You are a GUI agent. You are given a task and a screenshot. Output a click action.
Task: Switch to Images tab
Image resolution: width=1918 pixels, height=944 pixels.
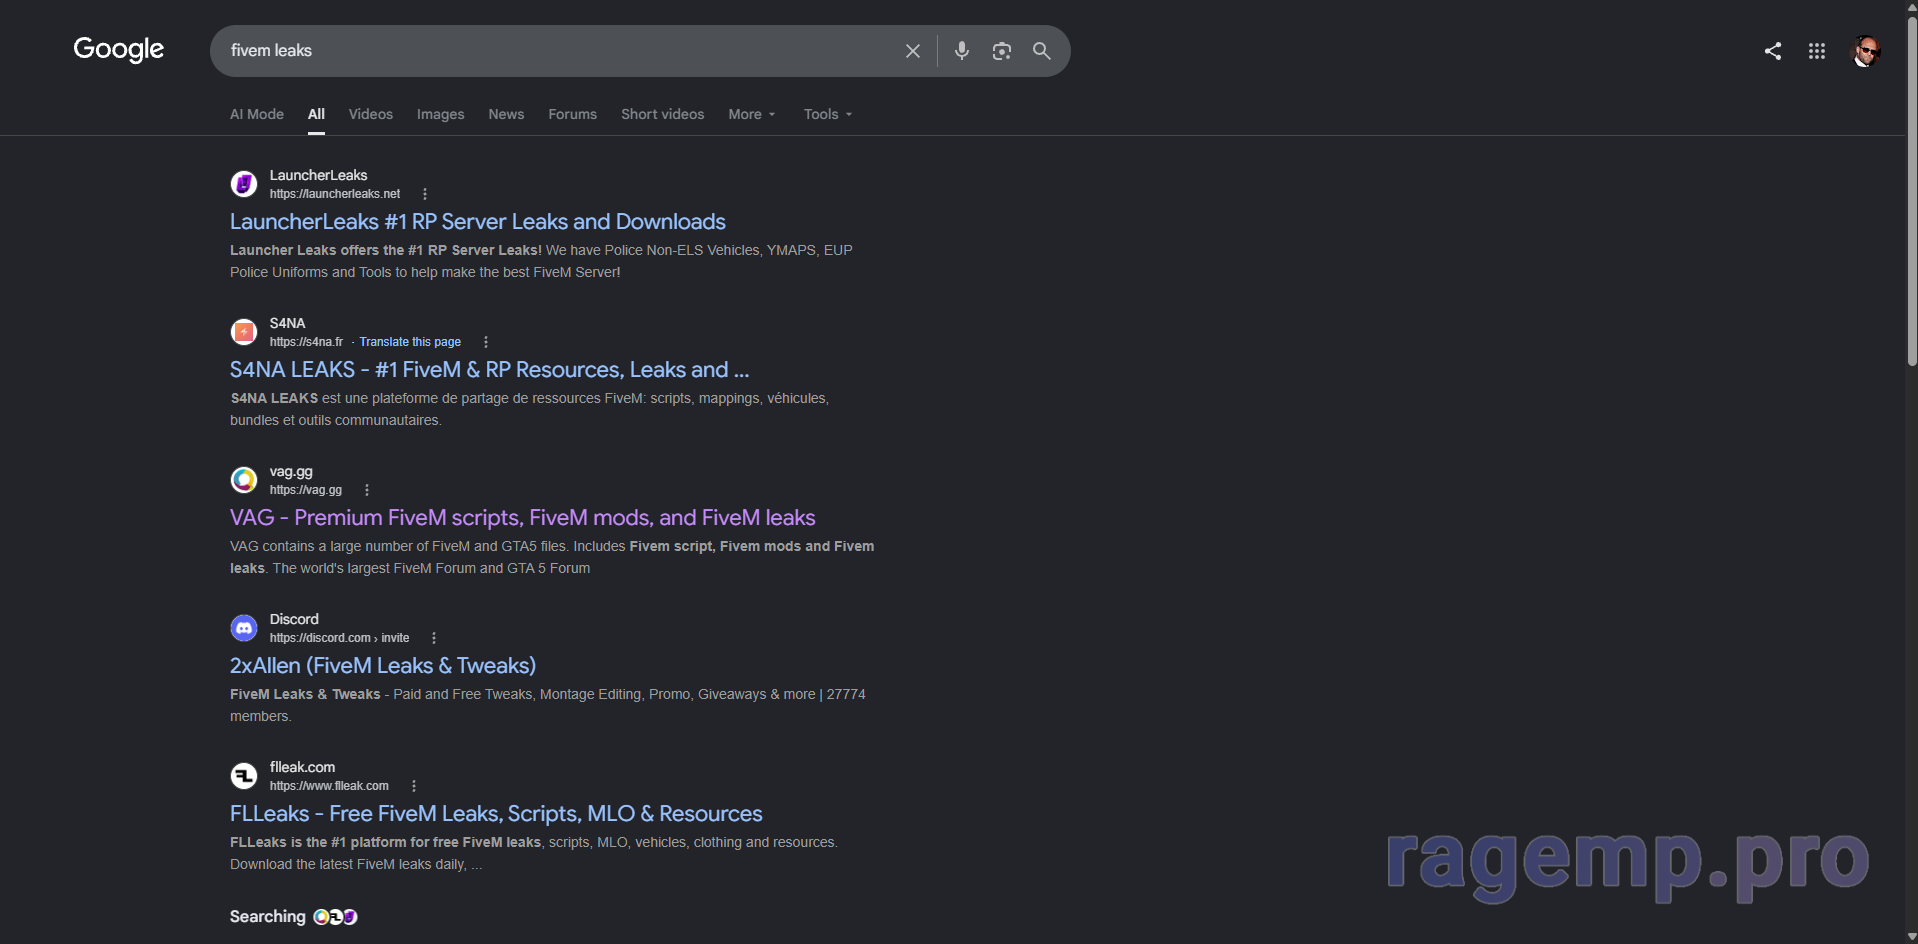[x=441, y=114]
